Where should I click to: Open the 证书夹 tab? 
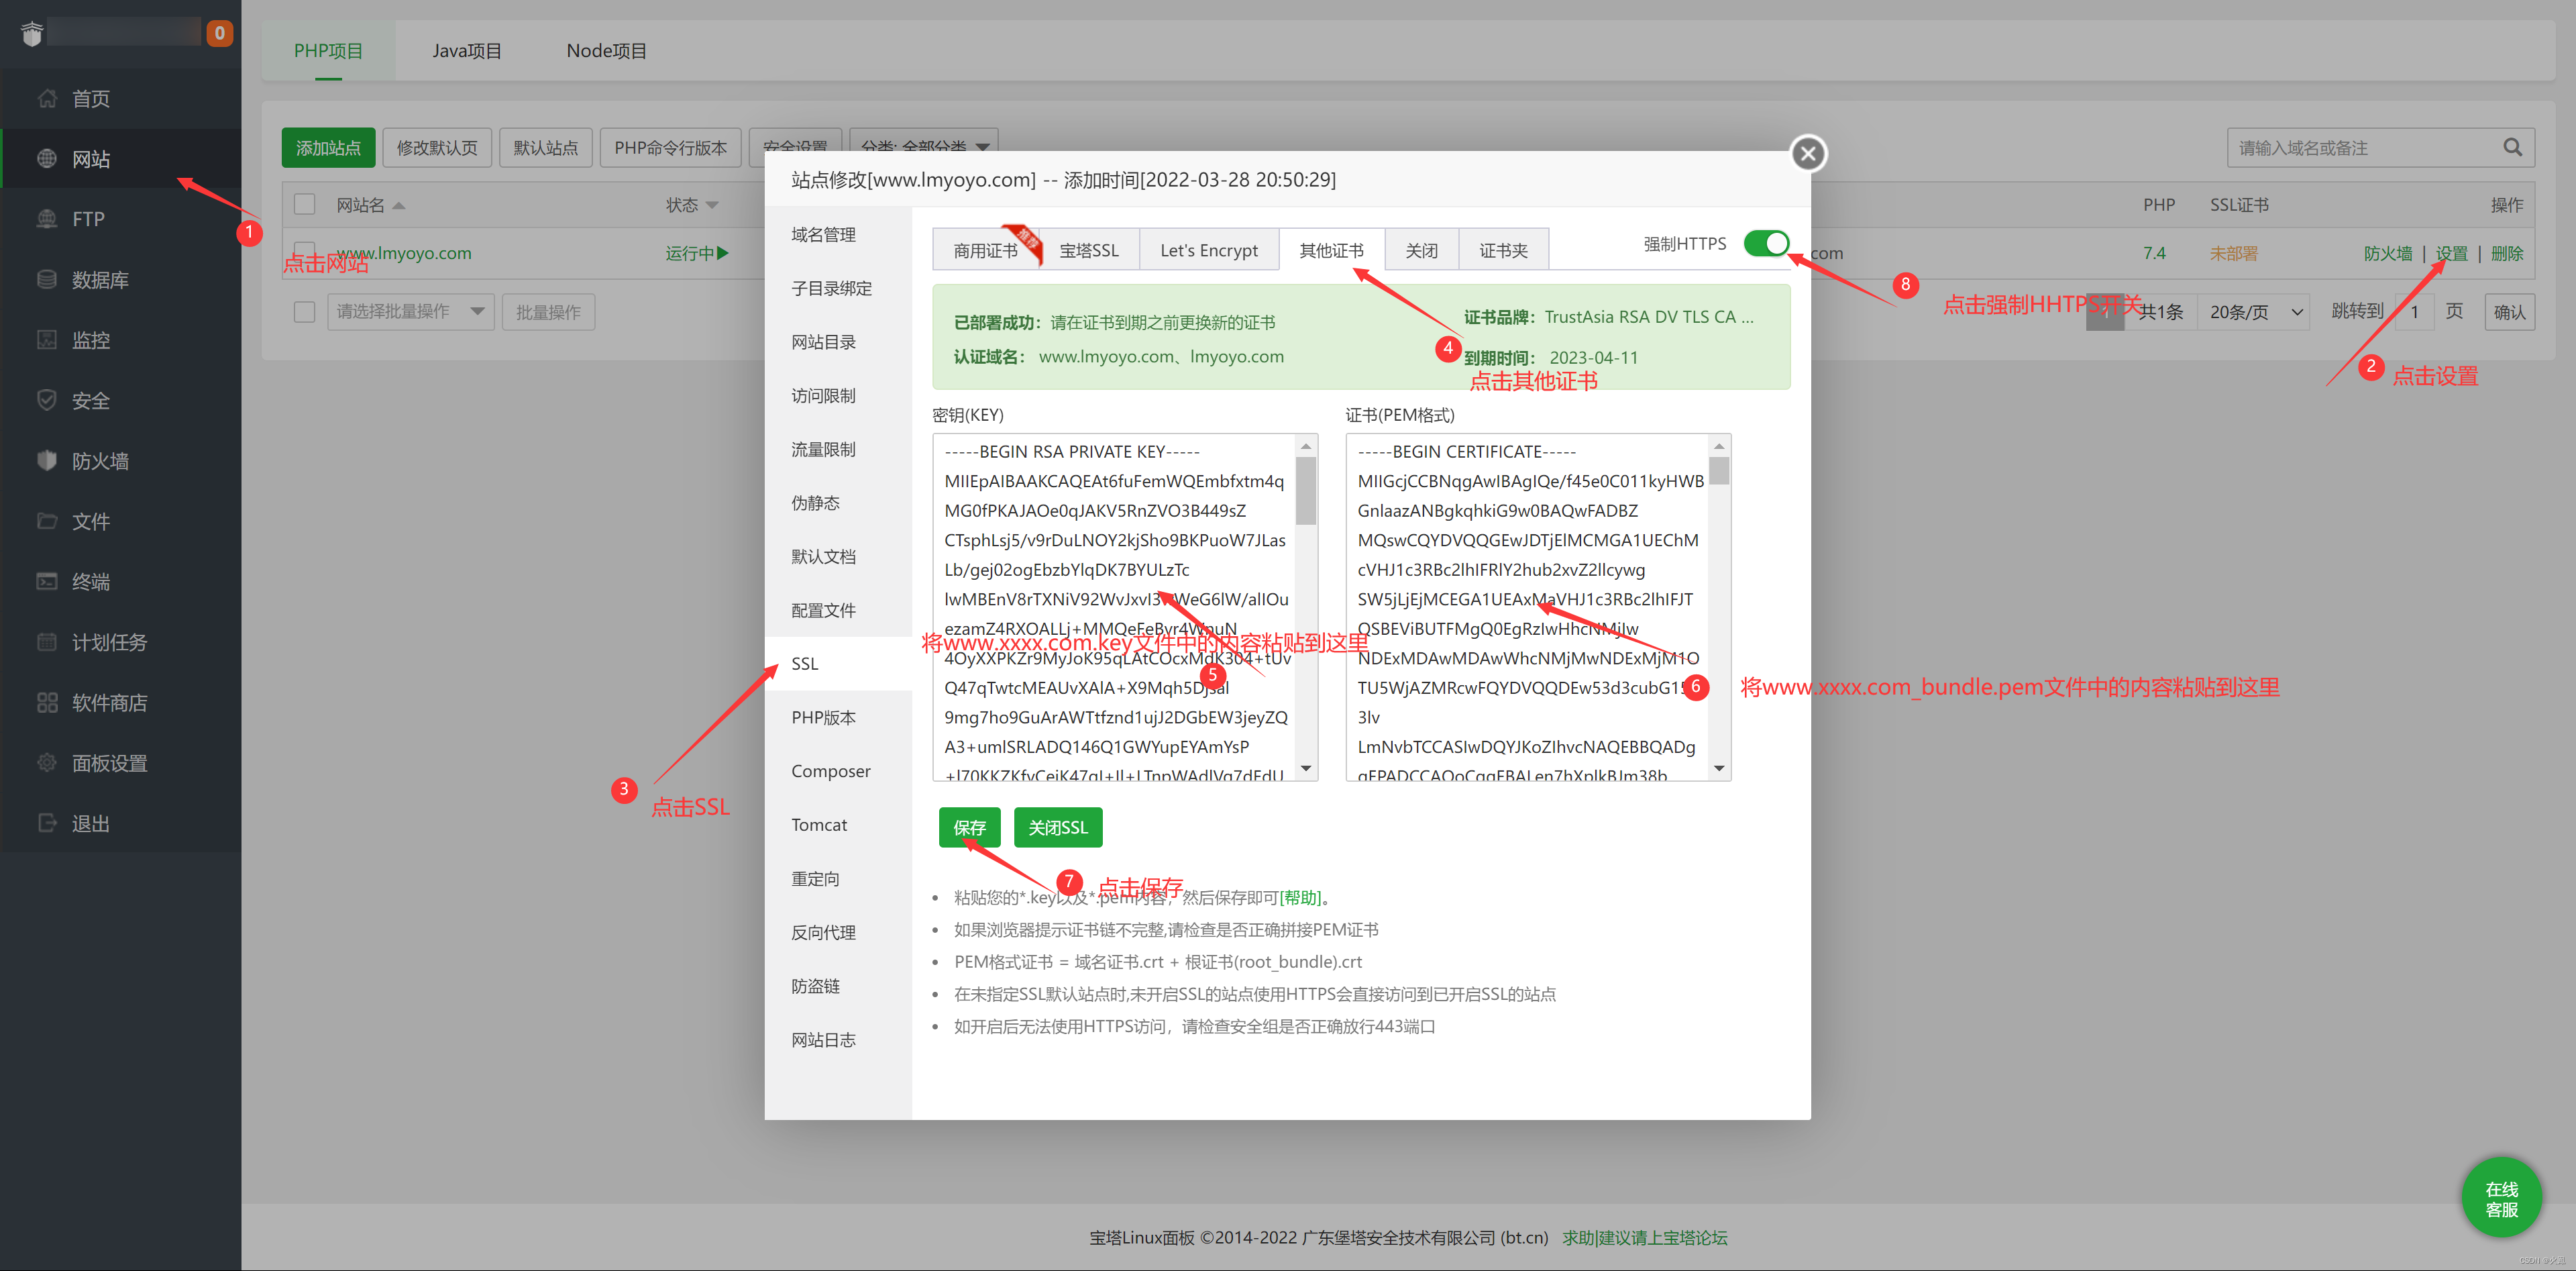pyautogui.click(x=1503, y=250)
